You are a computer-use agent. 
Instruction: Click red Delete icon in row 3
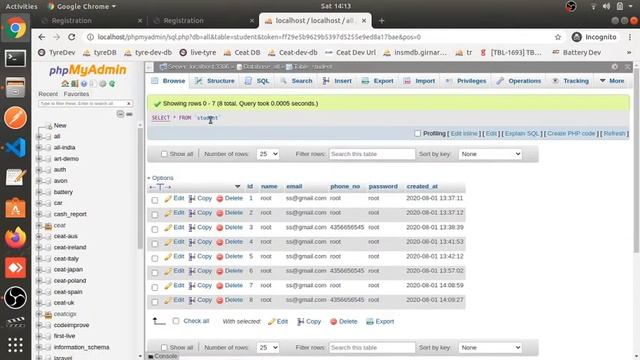(x=220, y=228)
